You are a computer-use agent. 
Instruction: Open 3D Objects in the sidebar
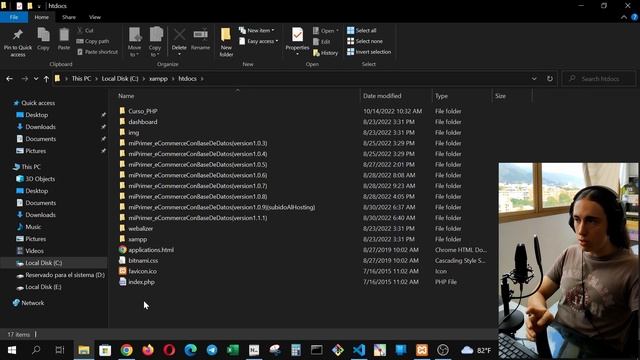point(40,179)
